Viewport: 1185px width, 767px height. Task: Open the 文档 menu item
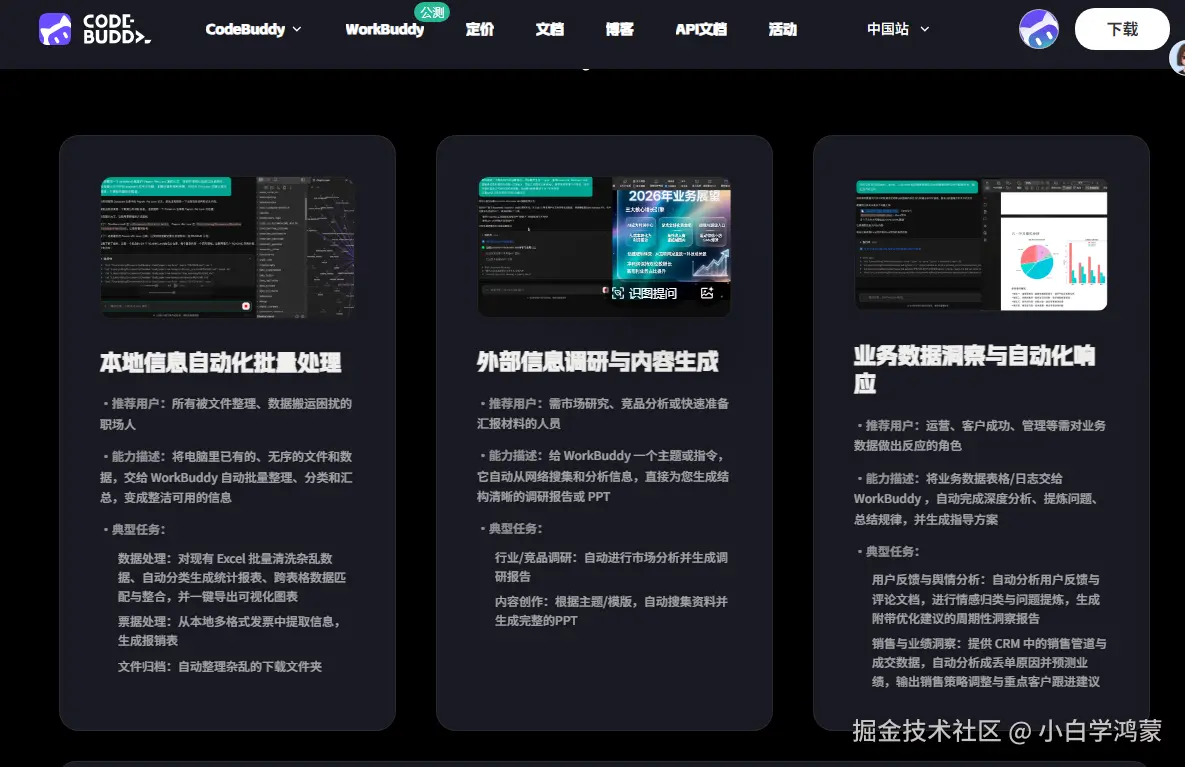[548, 30]
